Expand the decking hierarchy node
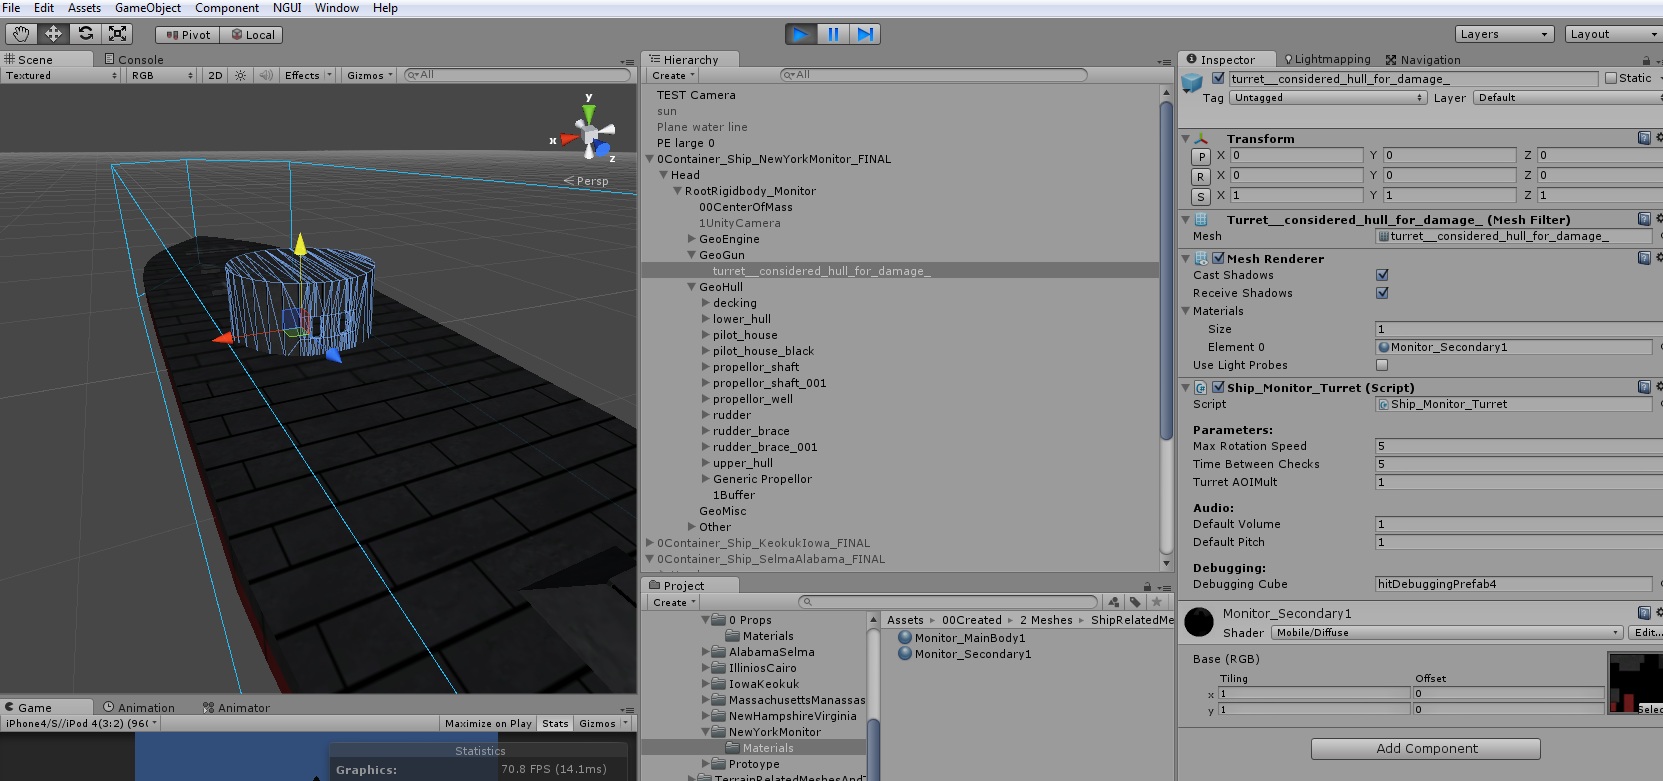 [705, 303]
